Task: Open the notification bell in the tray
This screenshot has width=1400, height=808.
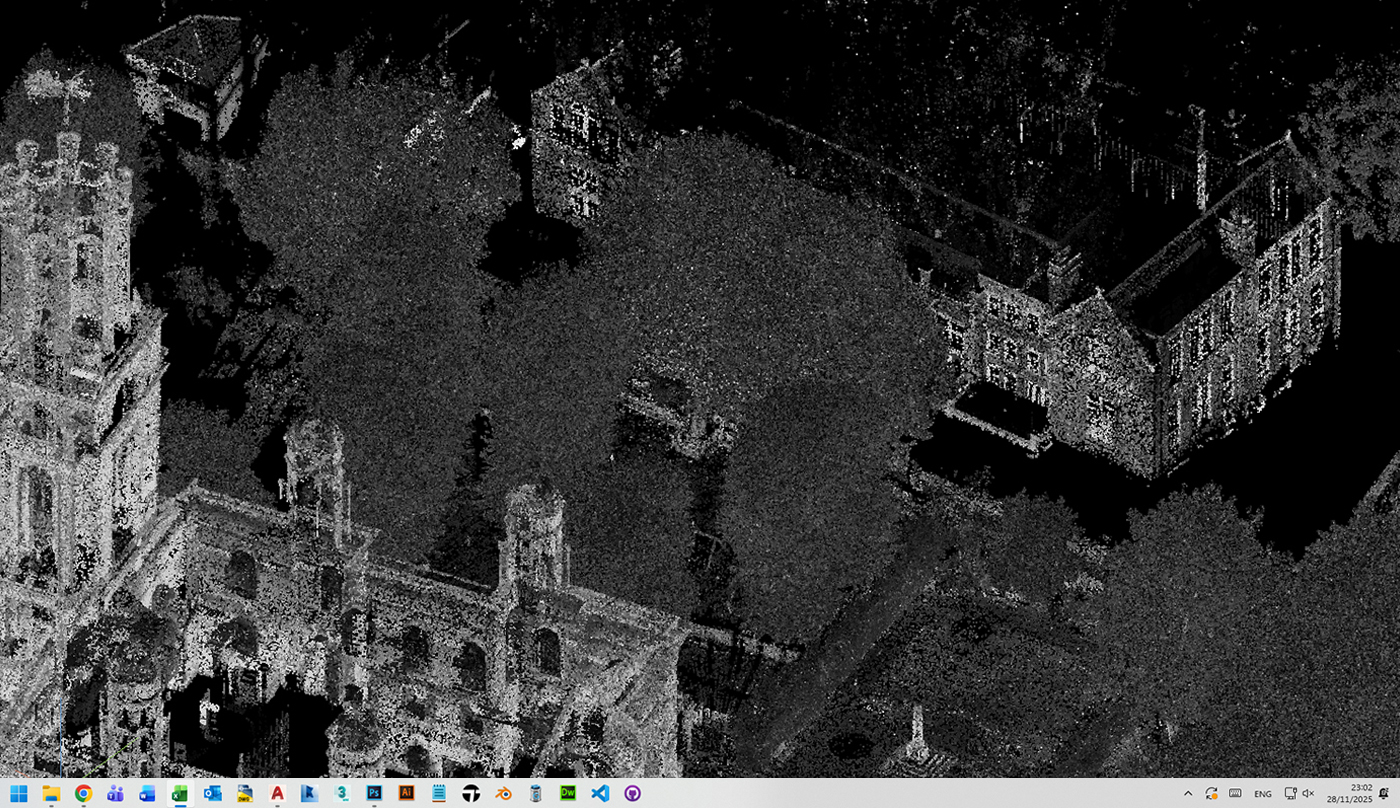Action: point(1384,793)
